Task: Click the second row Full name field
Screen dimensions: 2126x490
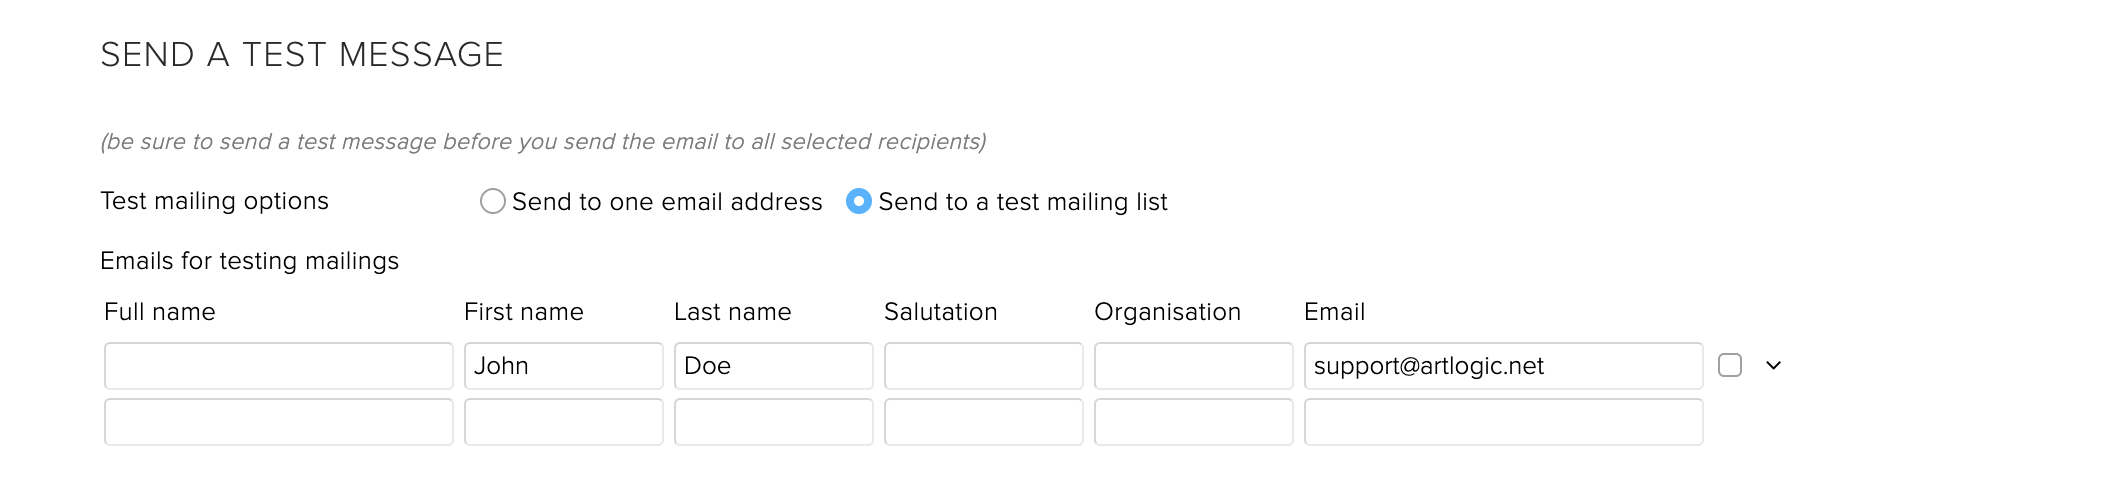Action: [x=278, y=422]
